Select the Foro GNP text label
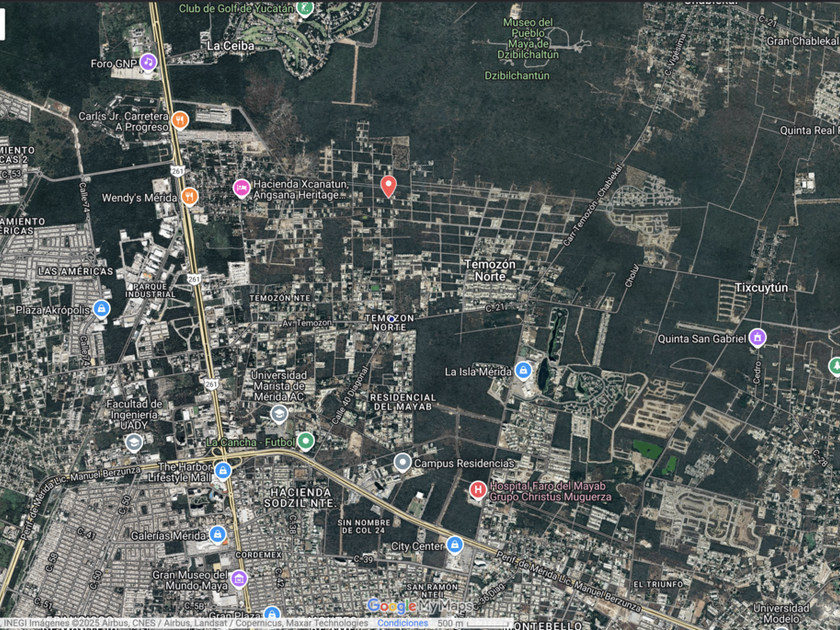The image size is (840, 630). (114, 64)
